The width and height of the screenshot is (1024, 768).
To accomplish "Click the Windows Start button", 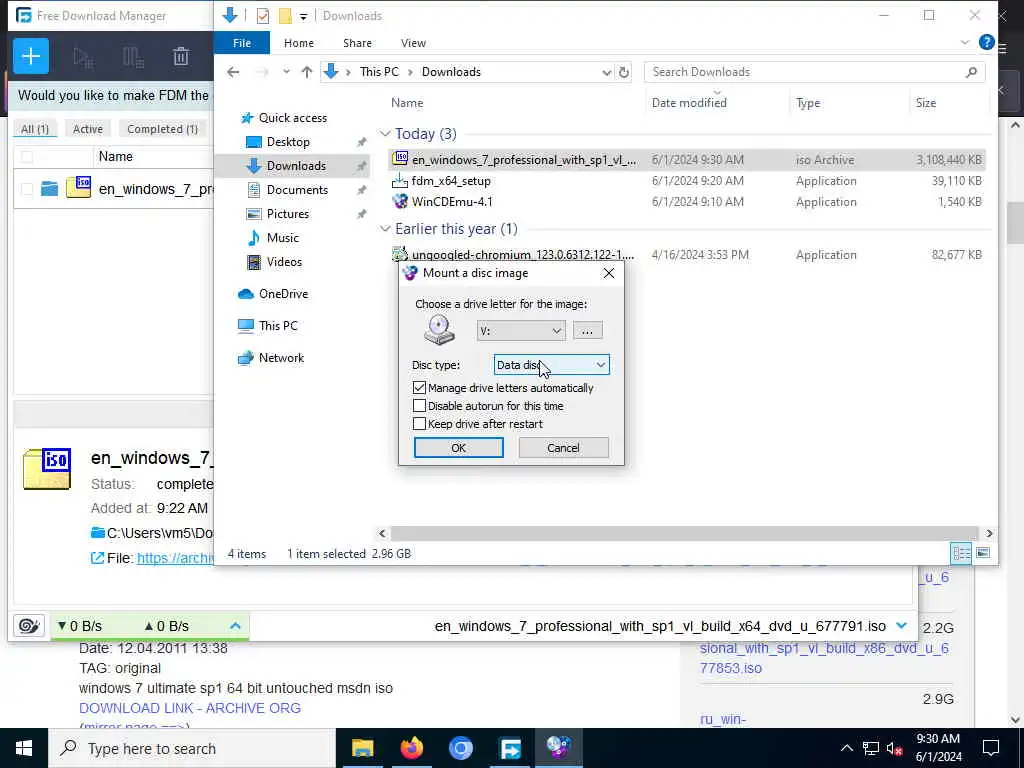I will [x=24, y=748].
